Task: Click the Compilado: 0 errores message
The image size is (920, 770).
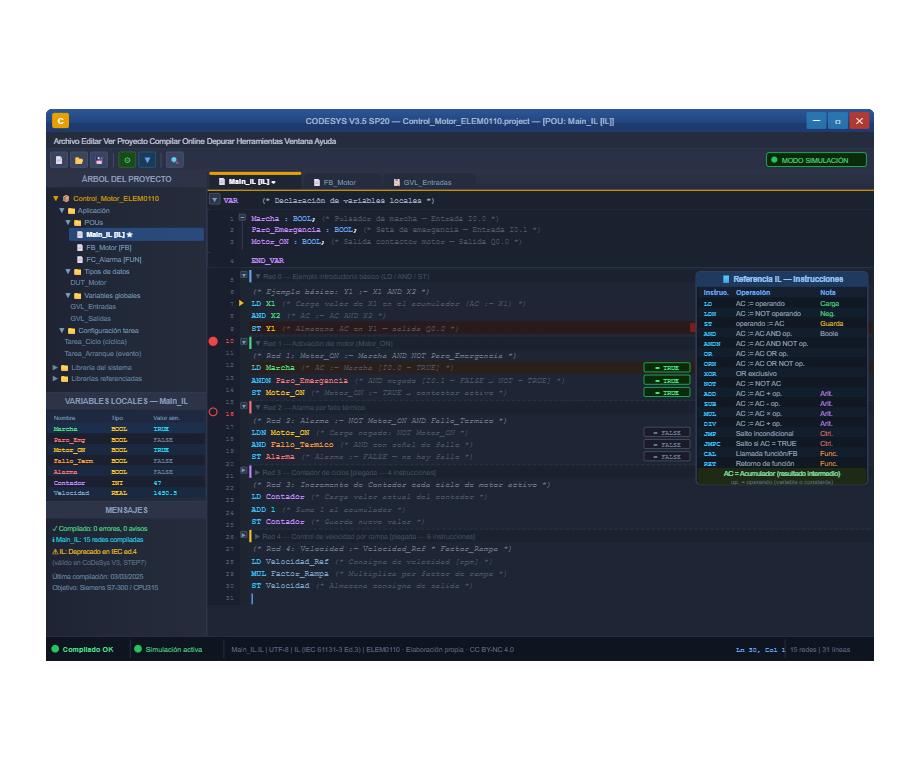Action: 100,529
